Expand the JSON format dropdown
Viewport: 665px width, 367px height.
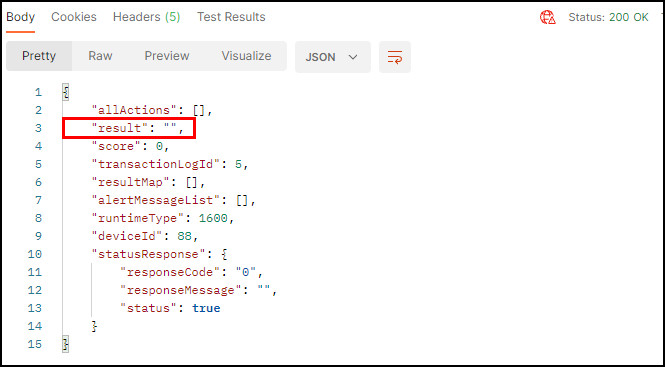coord(332,57)
